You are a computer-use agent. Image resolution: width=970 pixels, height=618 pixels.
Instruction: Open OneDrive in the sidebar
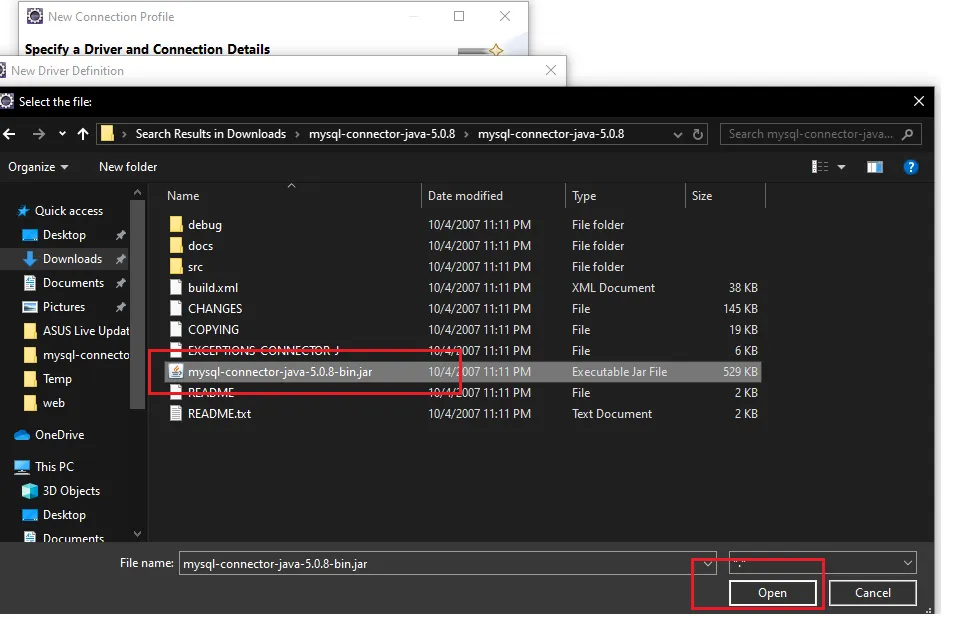[59, 436]
